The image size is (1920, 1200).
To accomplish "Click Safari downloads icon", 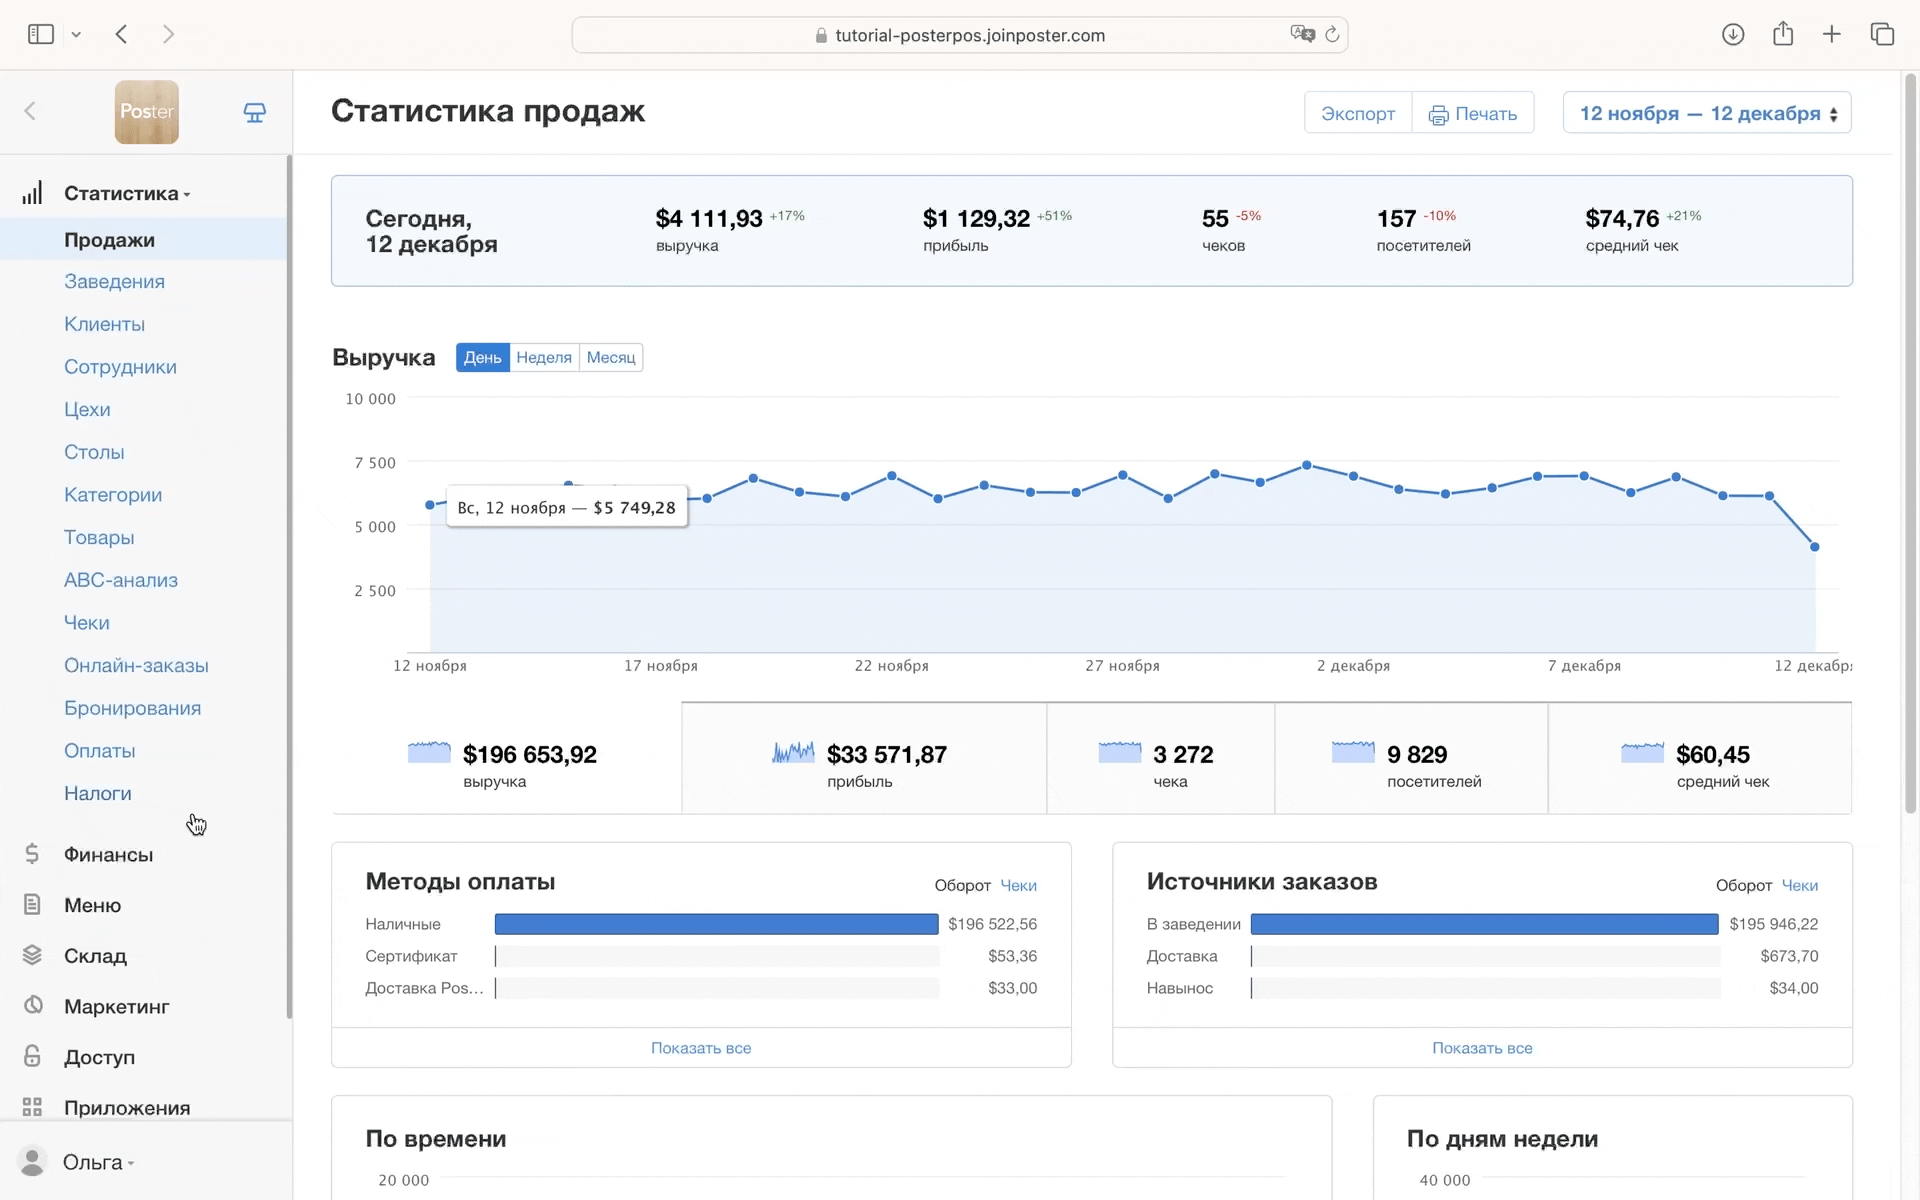I will [x=1733, y=35].
